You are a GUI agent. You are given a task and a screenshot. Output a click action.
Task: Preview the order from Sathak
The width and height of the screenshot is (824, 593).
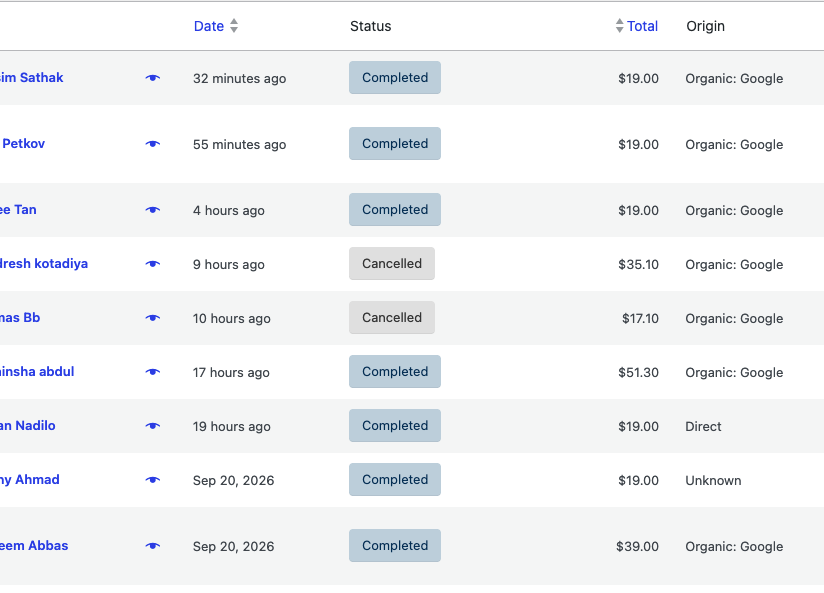[x=152, y=78]
